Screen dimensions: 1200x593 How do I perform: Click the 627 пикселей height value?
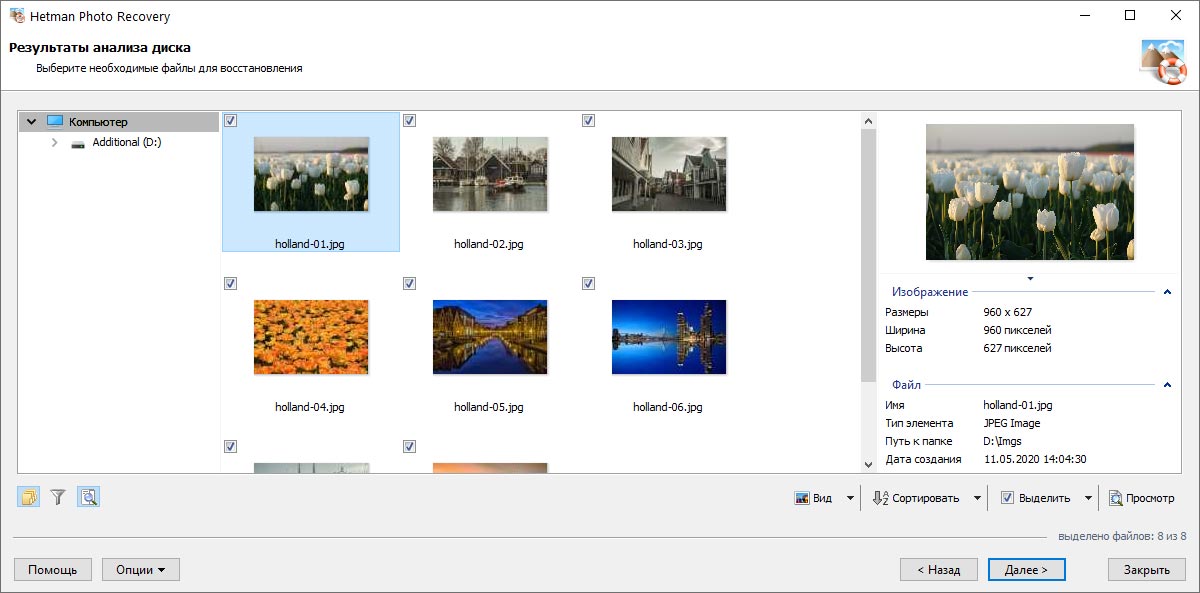1017,348
